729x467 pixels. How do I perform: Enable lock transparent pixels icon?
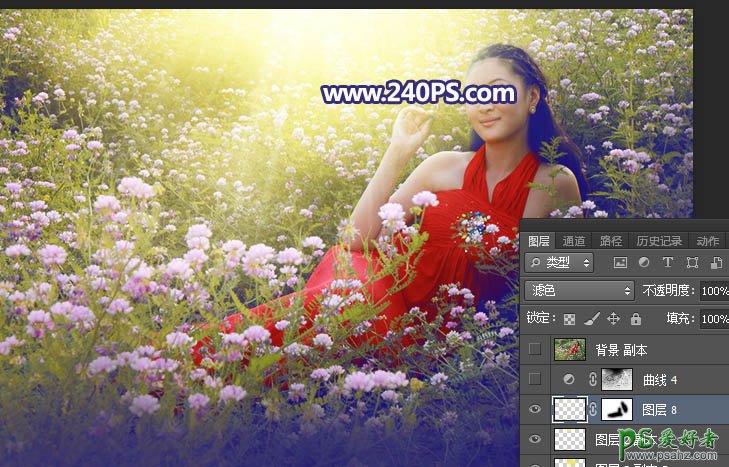(571, 319)
